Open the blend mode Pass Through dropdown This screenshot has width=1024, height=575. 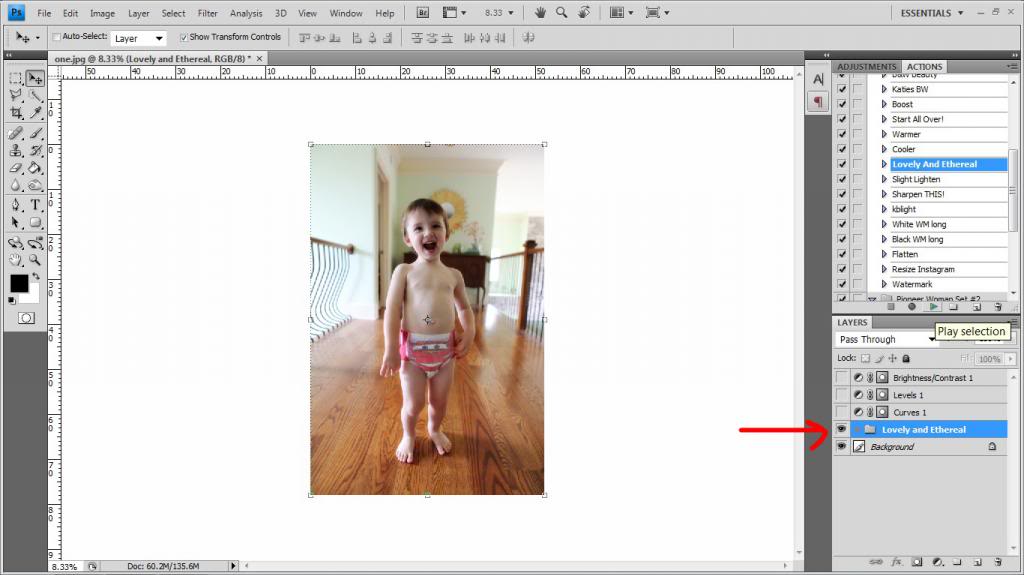(x=887, y=339)
